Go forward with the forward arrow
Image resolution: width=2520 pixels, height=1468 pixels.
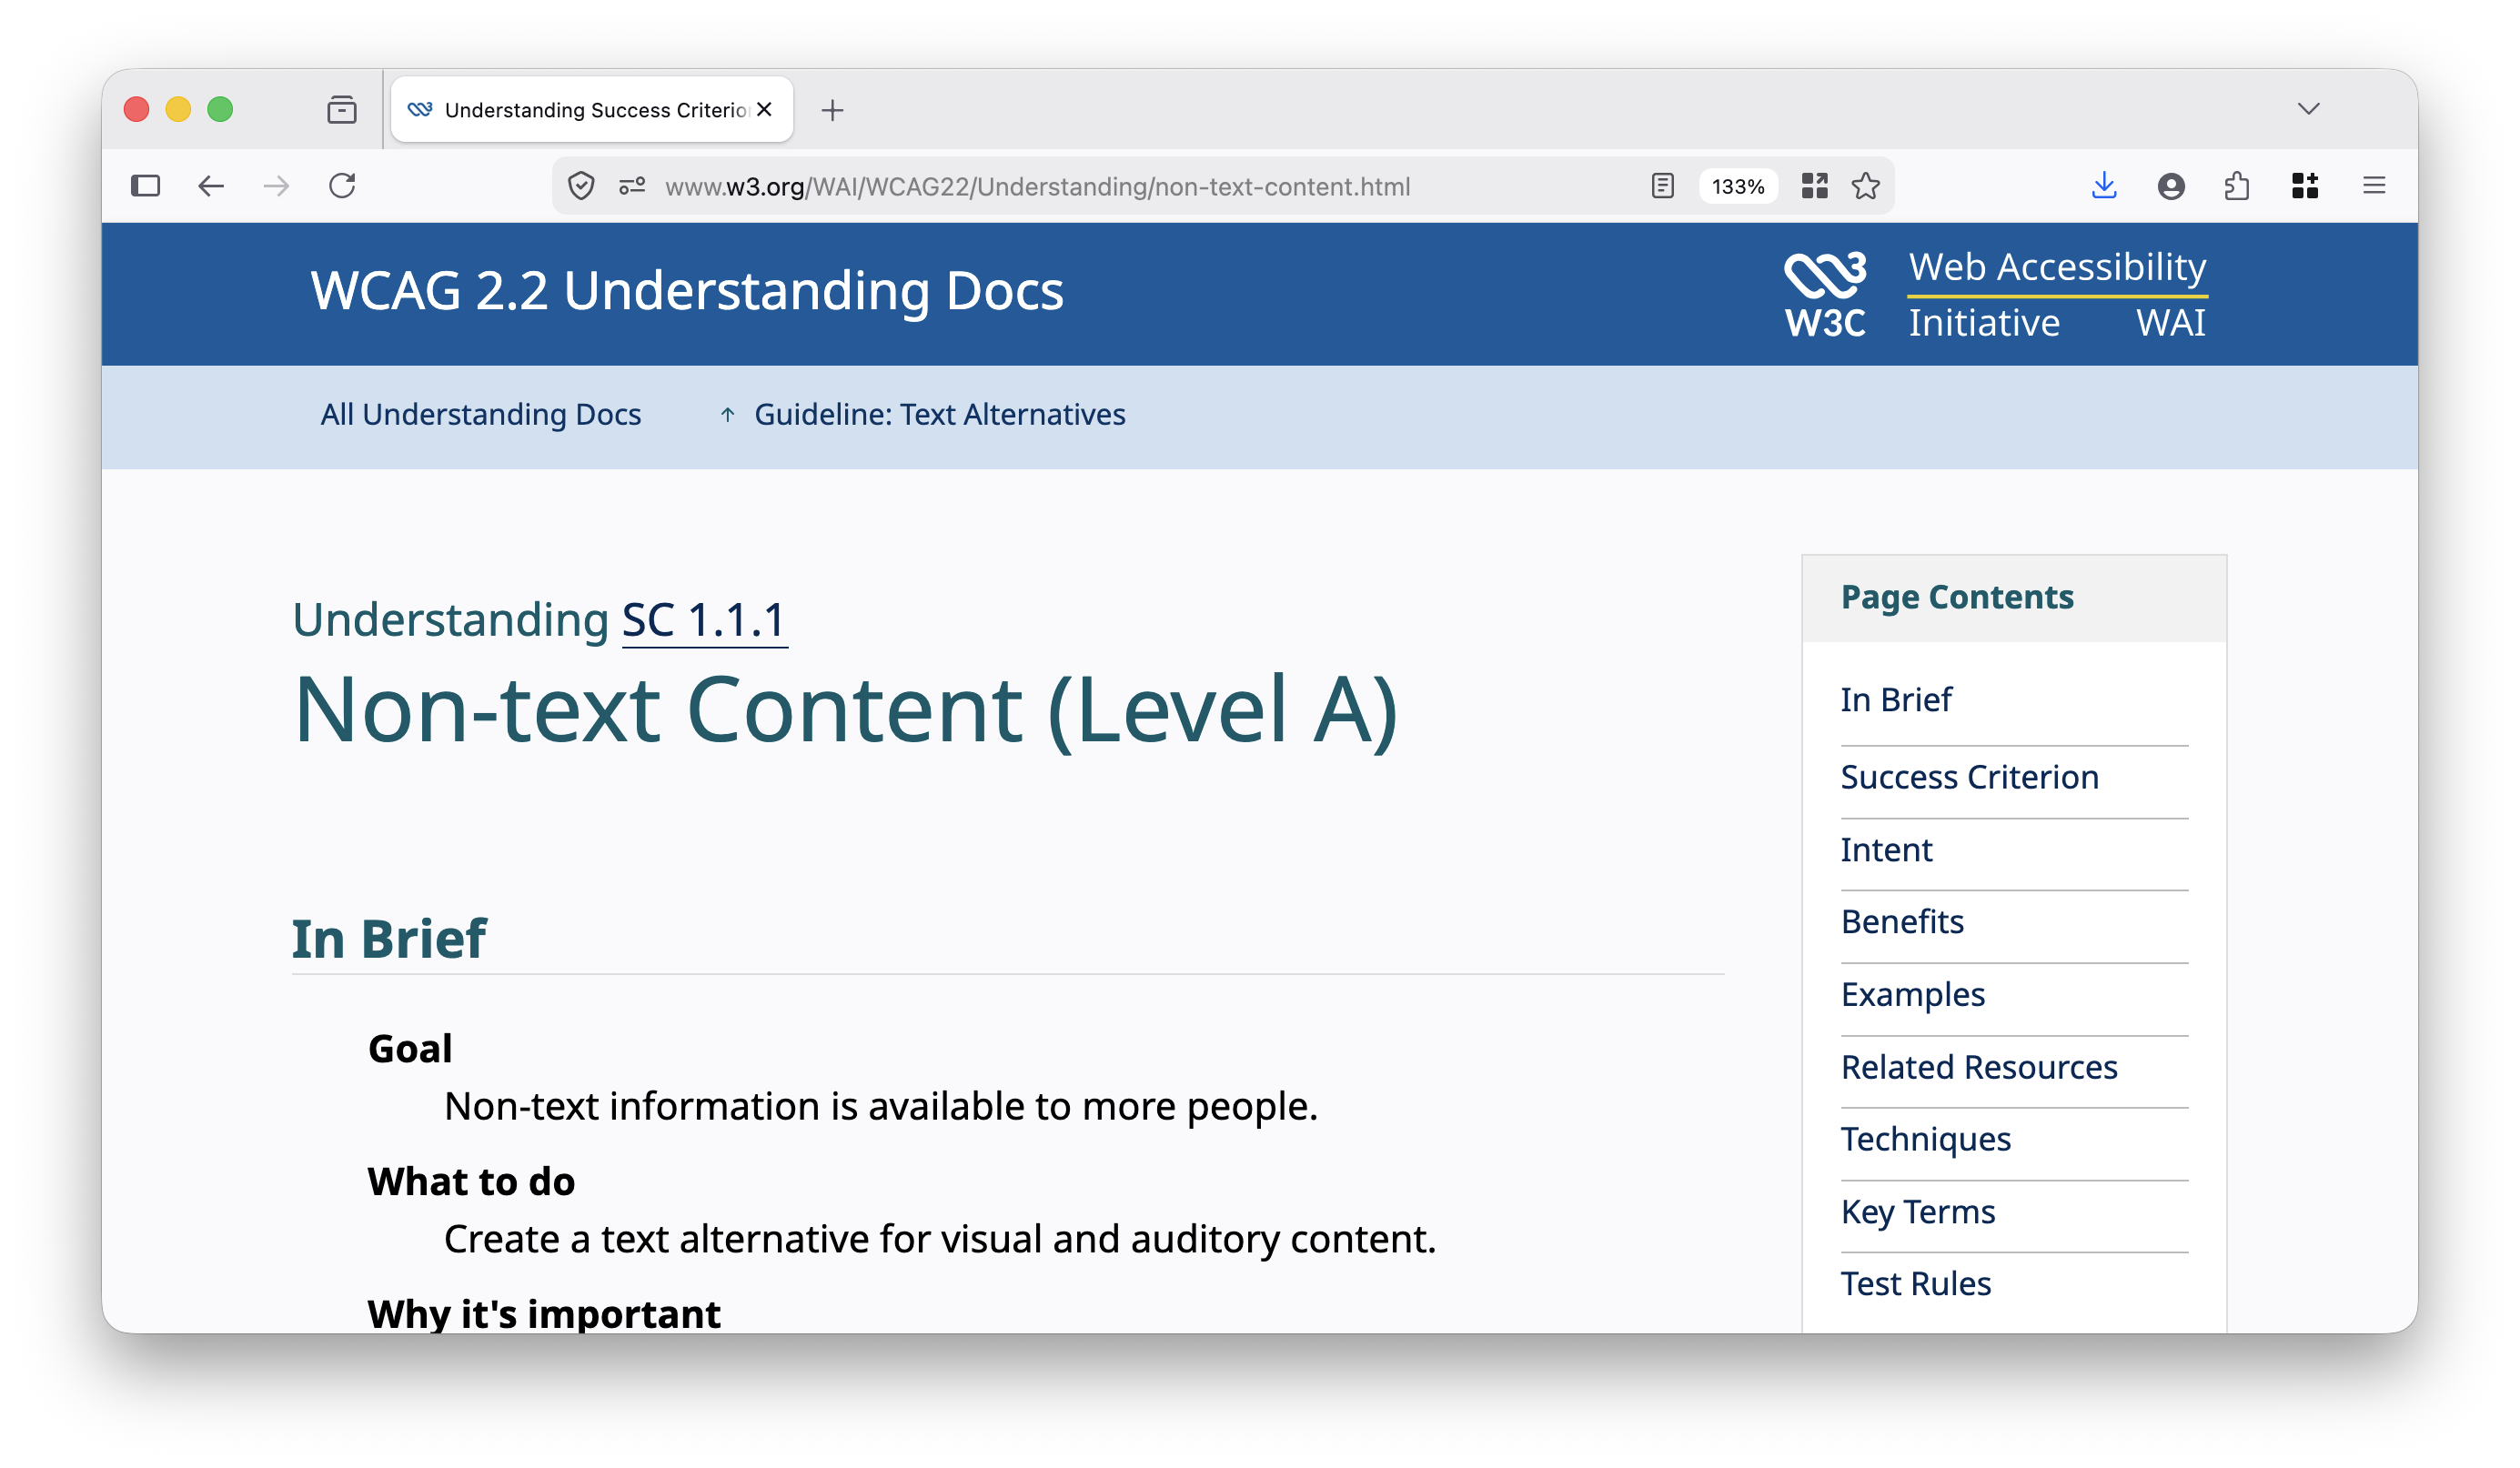pos(276,186)
